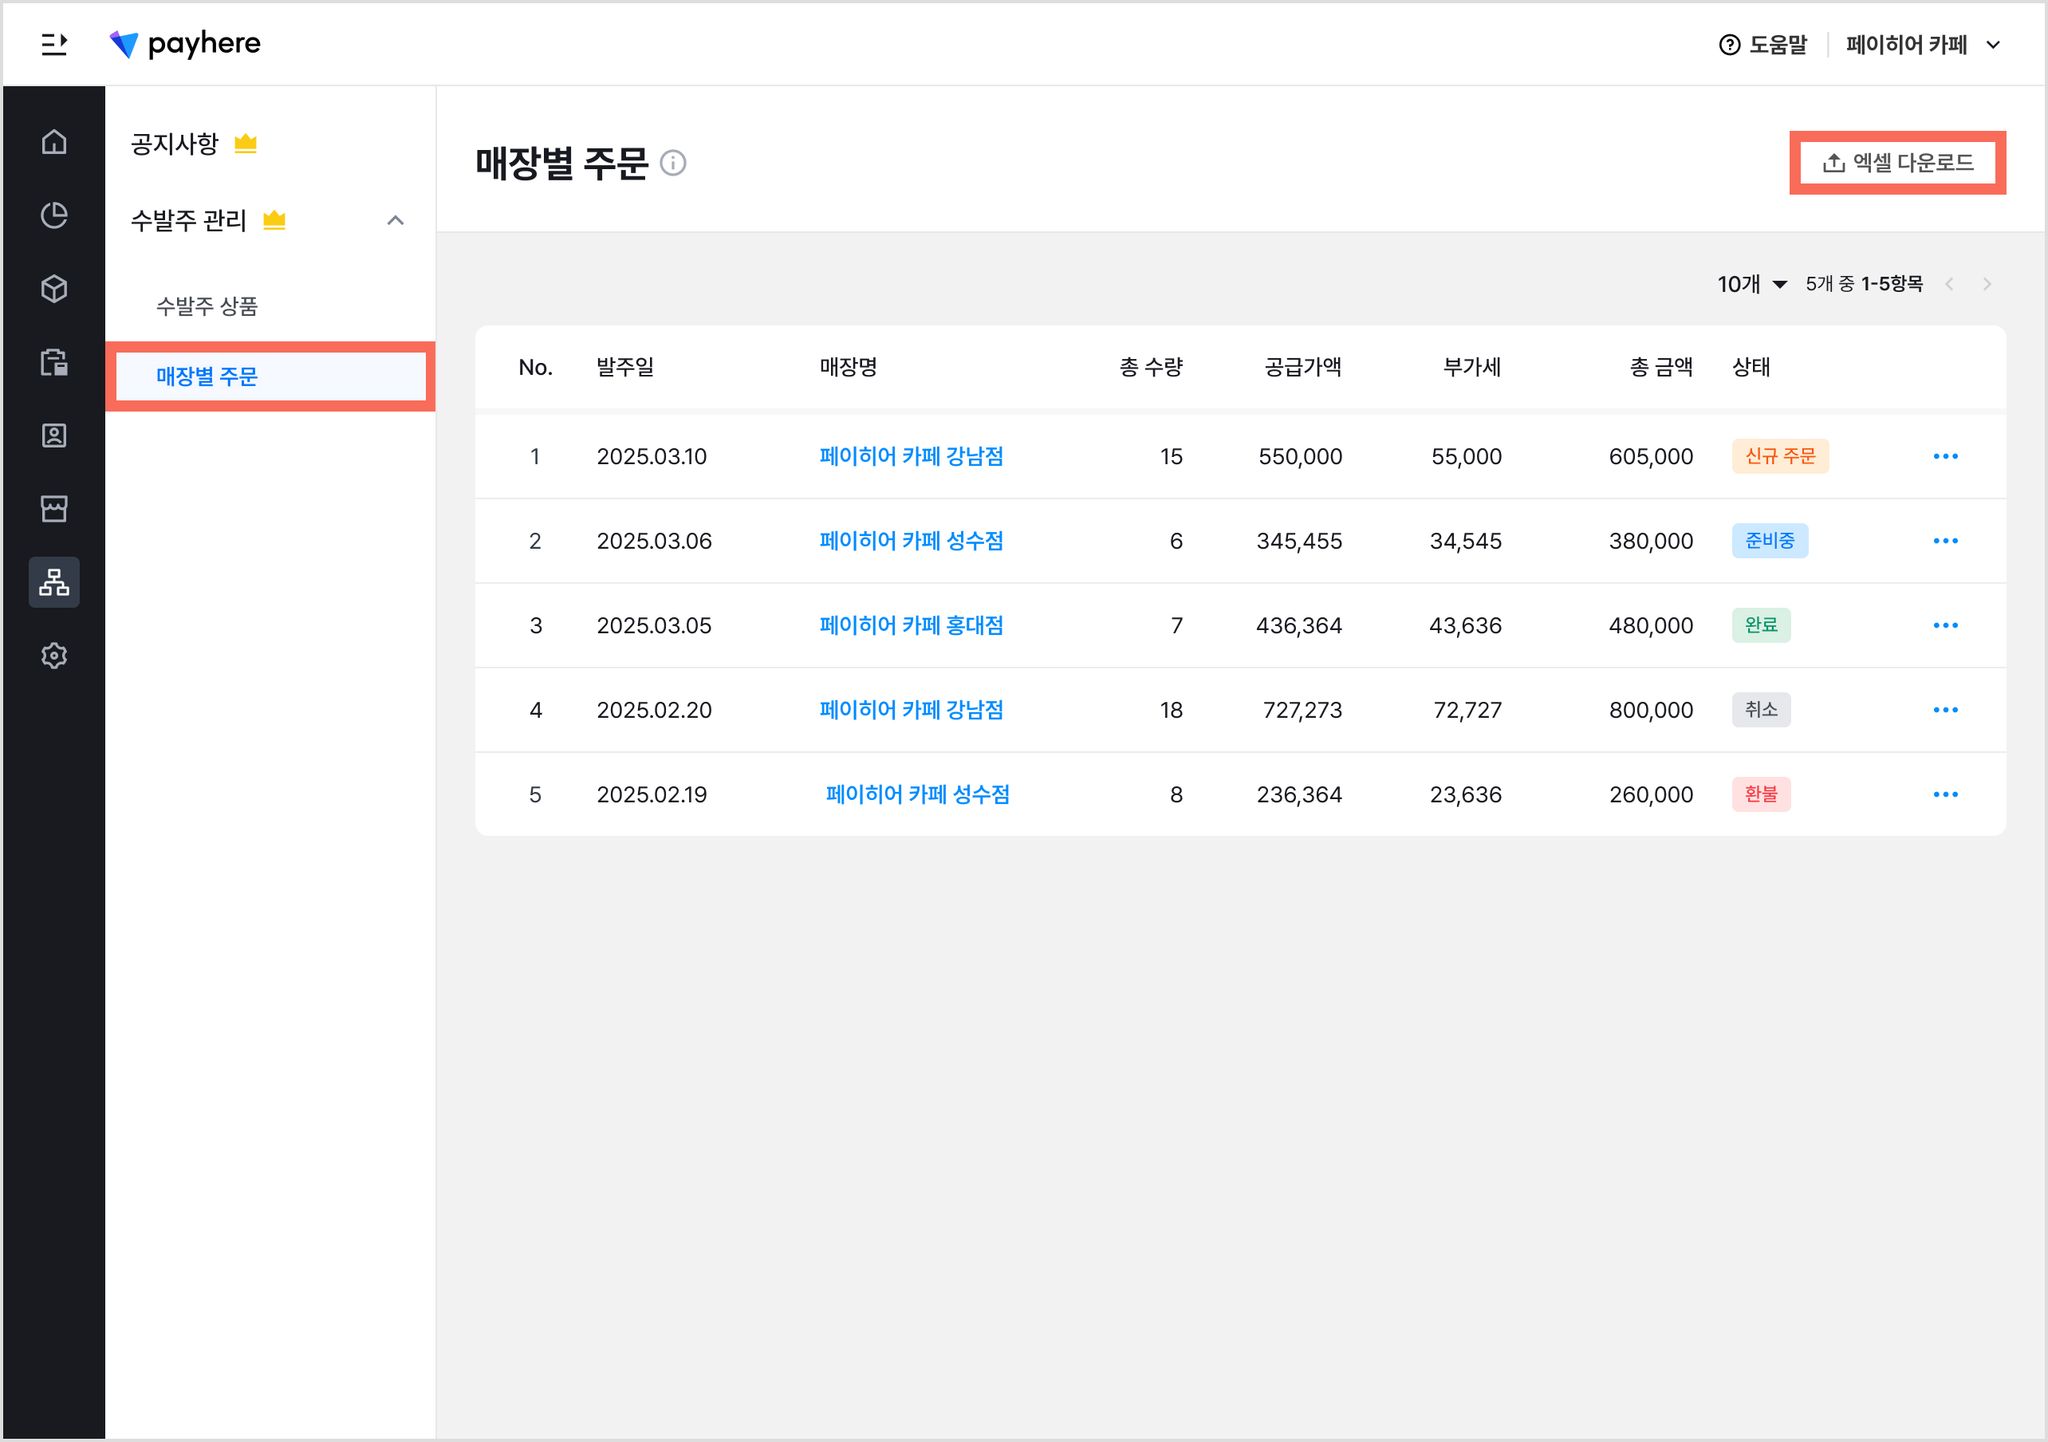
Task: Click the 도움말 help button
Action: point(1763,45)
